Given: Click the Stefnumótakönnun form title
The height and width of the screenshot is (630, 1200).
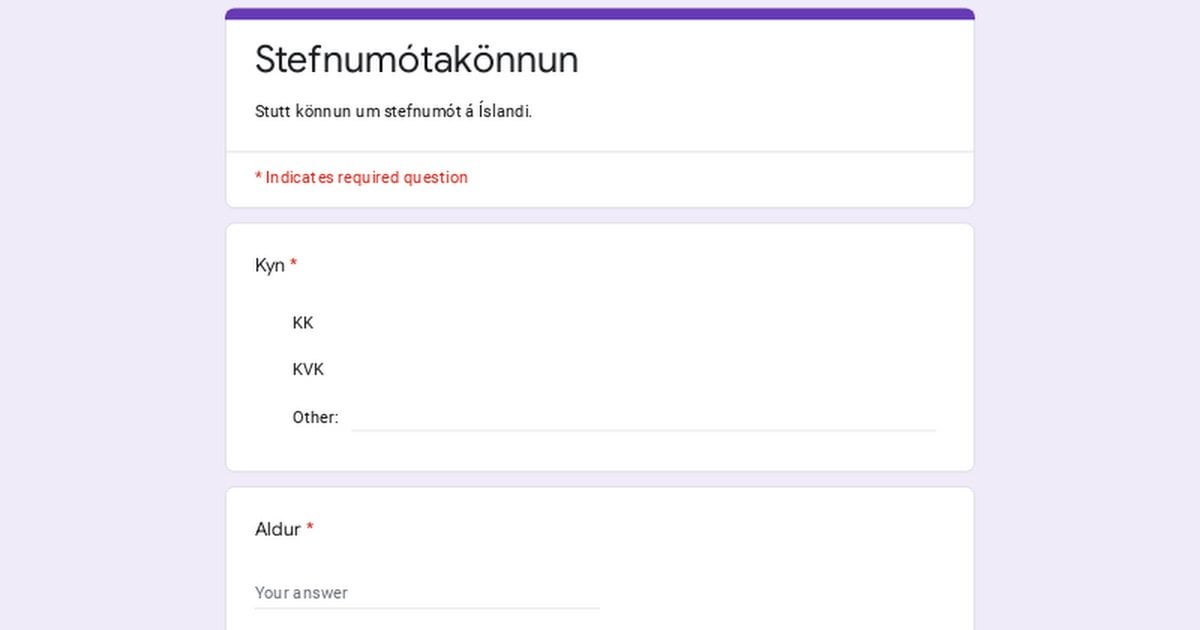Looking at the screenshot, I should pyautogui.click(x=417, y=60).
